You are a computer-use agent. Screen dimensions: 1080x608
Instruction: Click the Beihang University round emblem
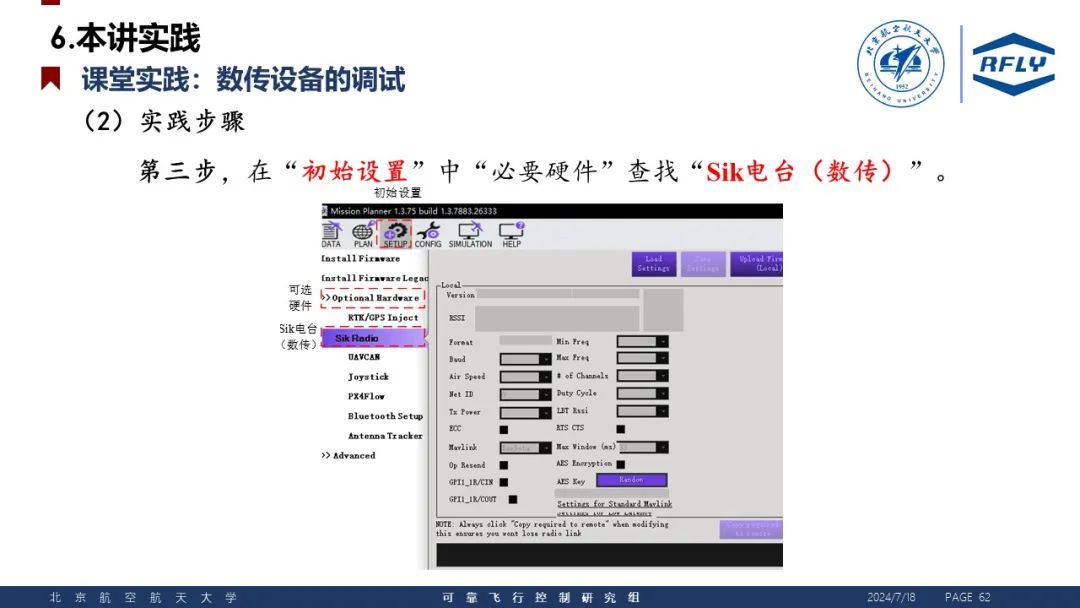899,65
